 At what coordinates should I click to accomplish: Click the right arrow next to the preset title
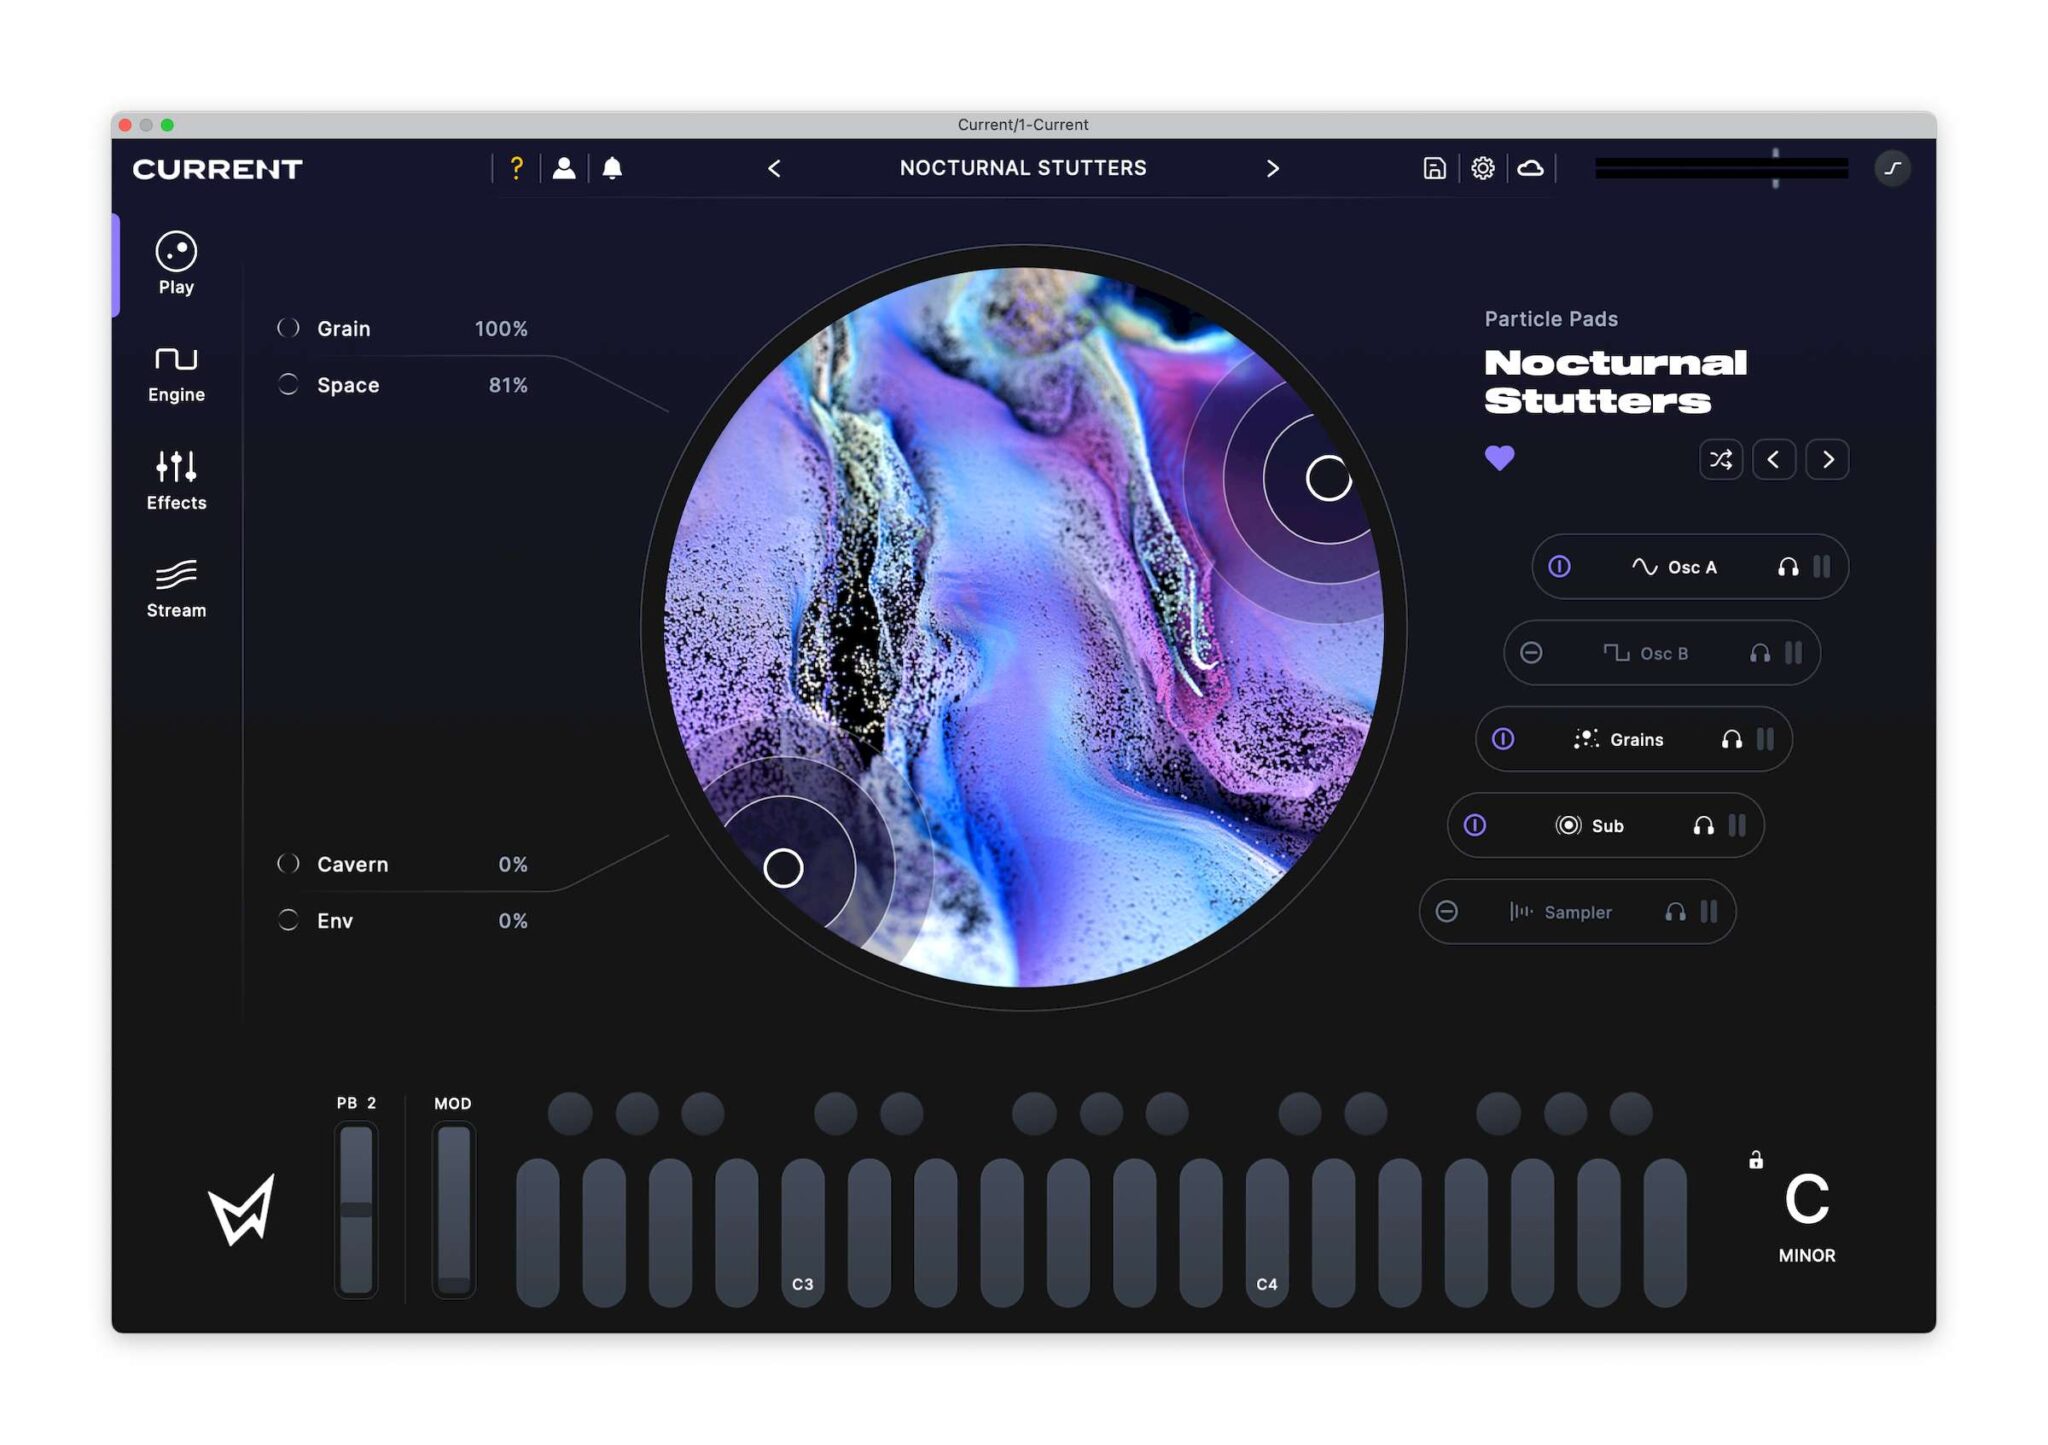point(1273,168)
